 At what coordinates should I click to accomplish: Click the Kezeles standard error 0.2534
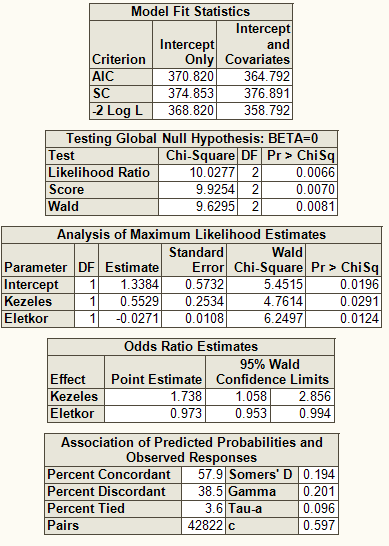click(x=204, y=301)
